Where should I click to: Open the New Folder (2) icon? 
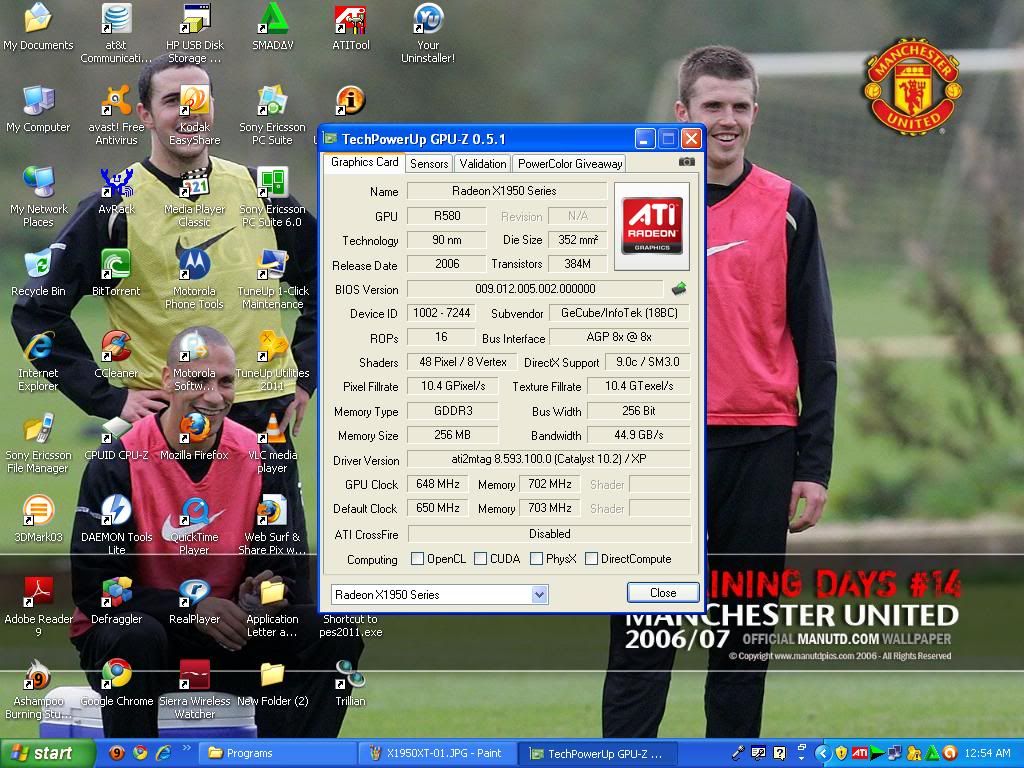(x=272, y=683)
